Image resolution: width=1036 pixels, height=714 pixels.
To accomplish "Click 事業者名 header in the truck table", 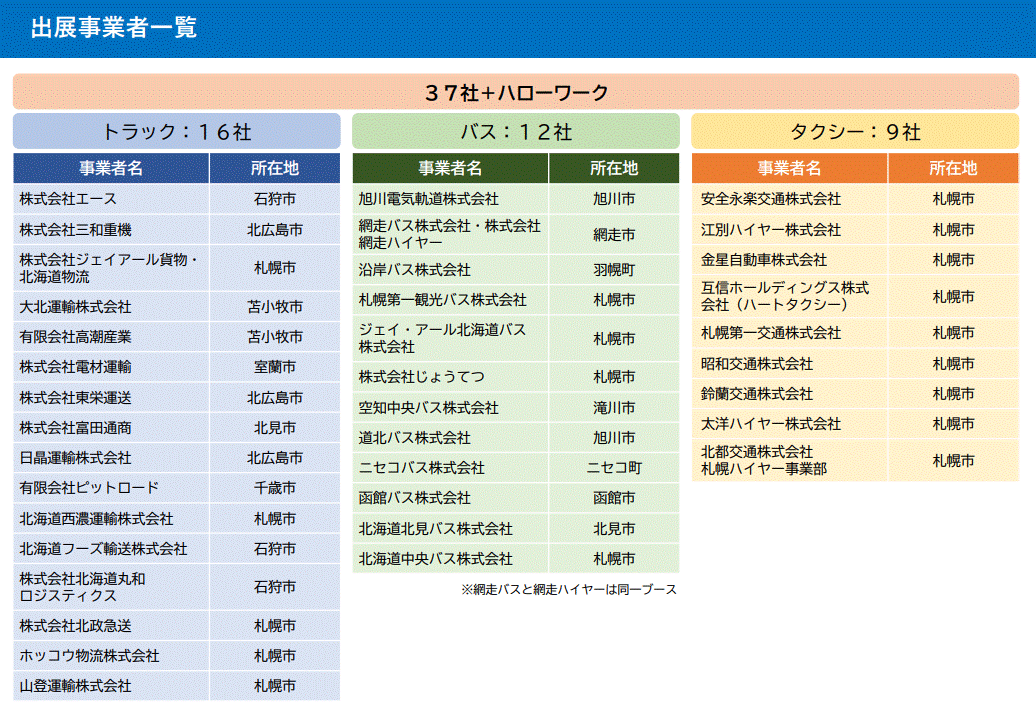I will coord(111,168).
